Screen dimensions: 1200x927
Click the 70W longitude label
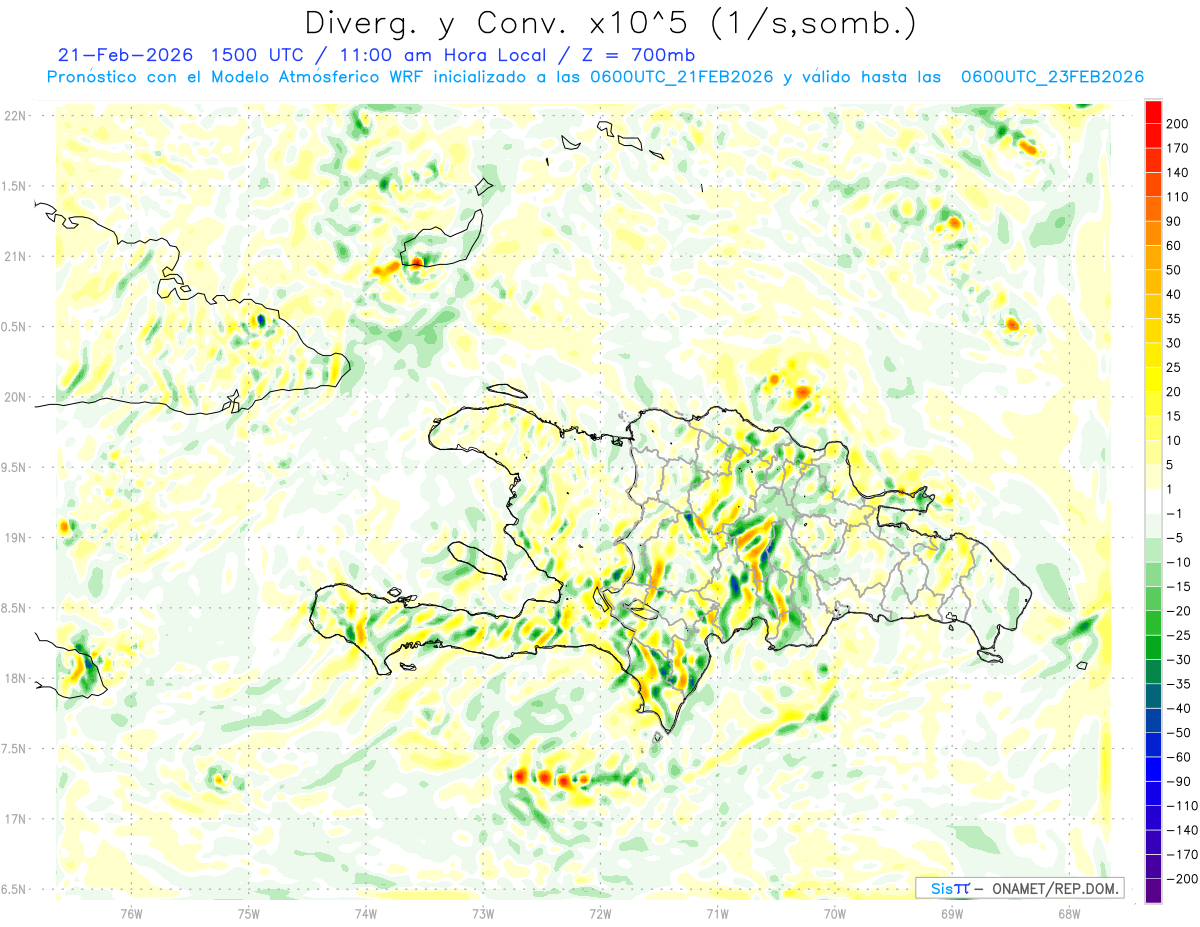(835, 912)
